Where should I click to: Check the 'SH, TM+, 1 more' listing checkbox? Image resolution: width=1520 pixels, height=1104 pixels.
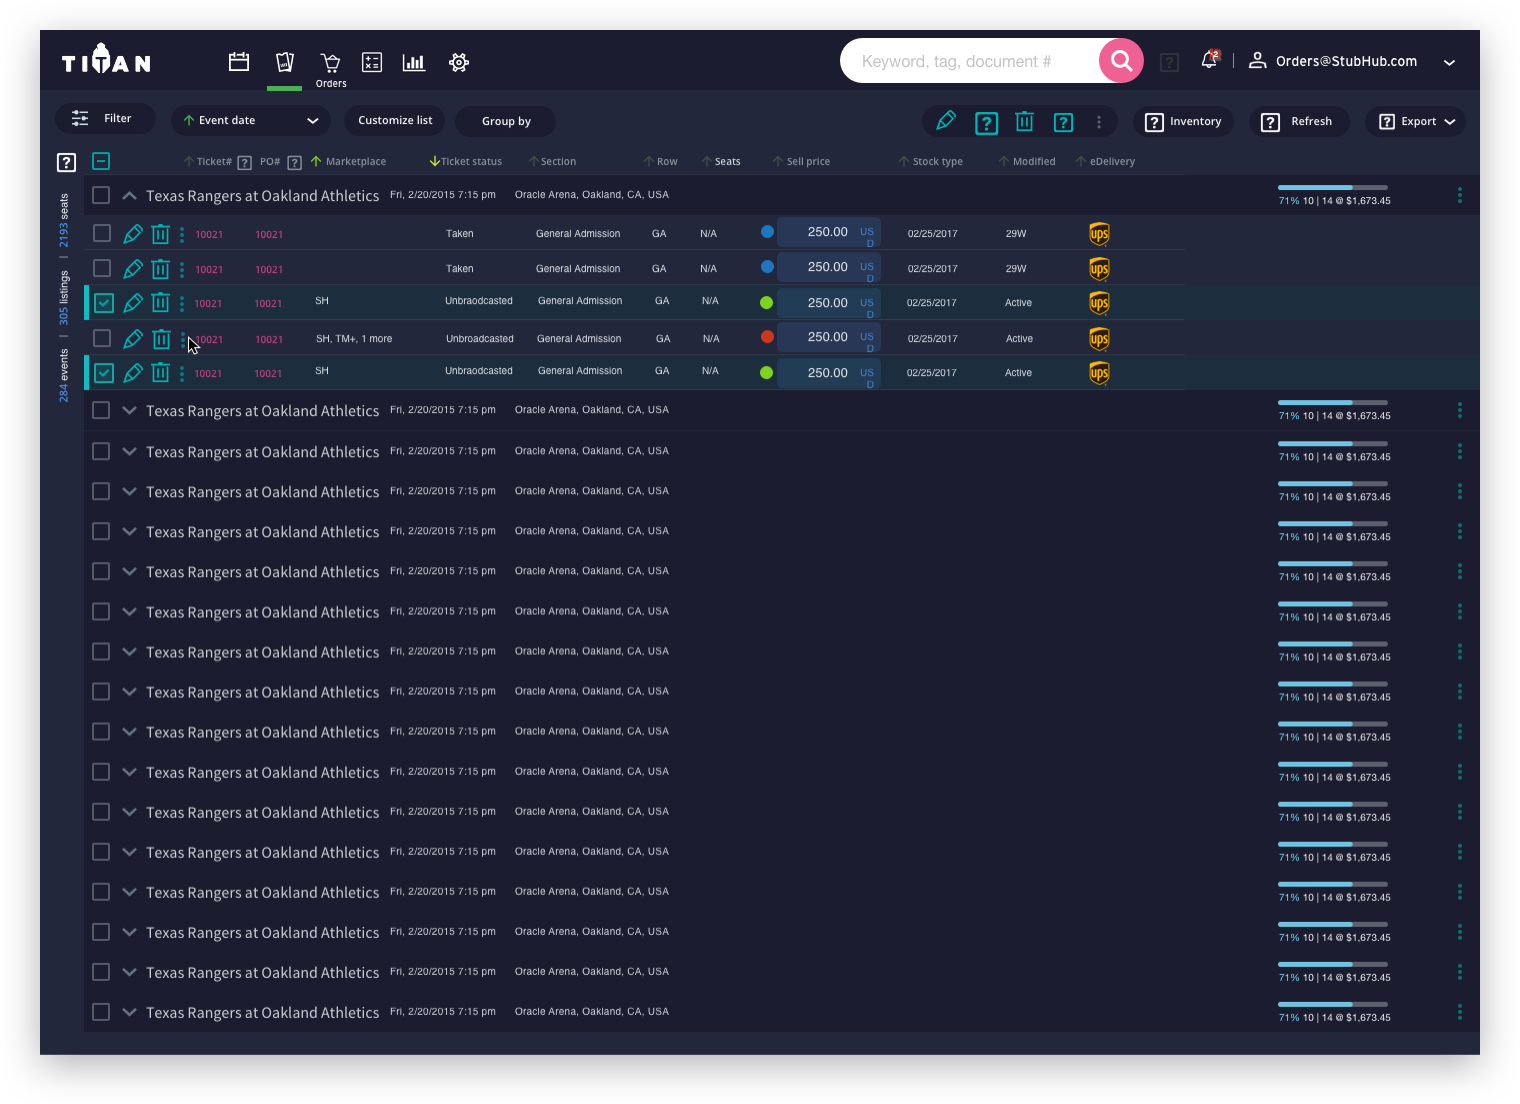click(x=102, y=338)
